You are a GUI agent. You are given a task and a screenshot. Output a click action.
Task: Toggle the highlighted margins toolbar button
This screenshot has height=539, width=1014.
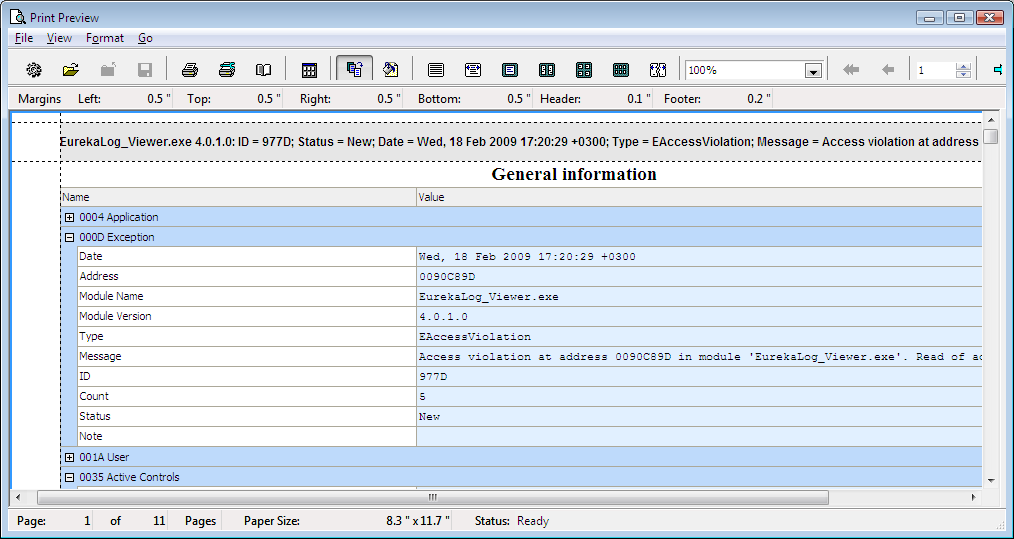click(354, 69)
